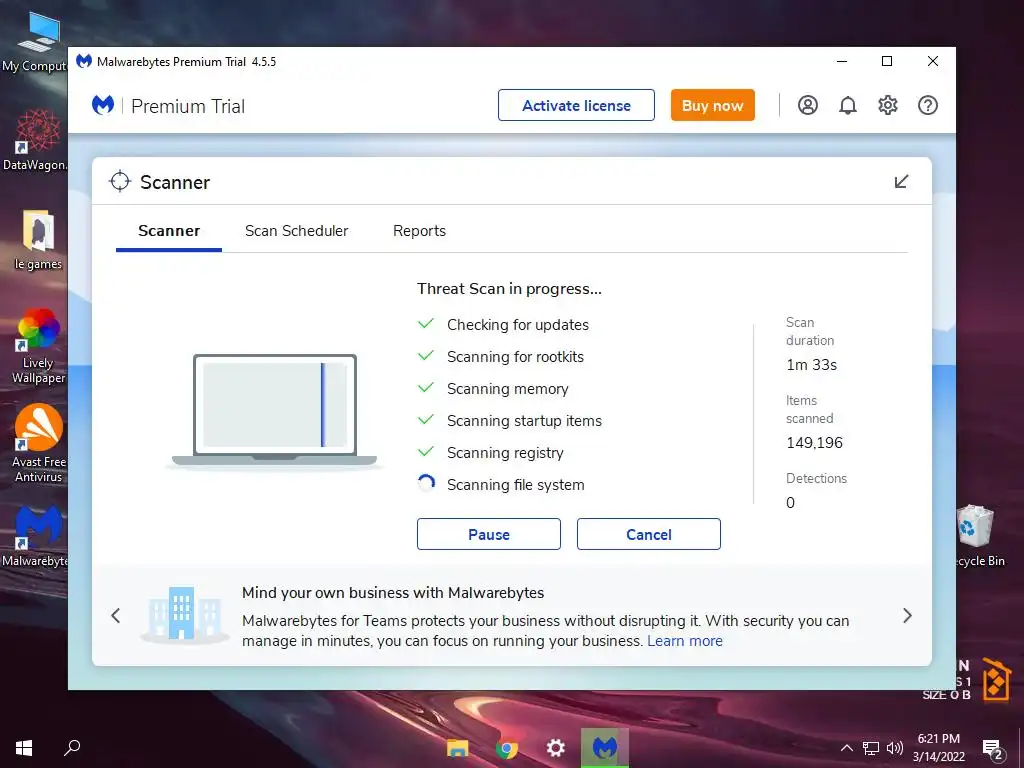Open taskbar search magnifier
1024x768 pixels.
coord(72,747)
